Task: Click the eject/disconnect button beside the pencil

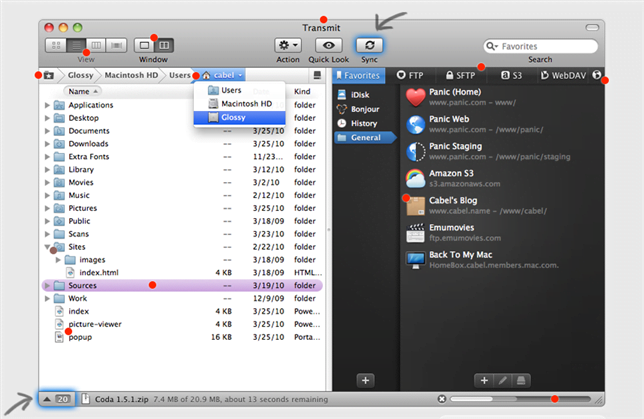Action: click(x=521, y=381)
